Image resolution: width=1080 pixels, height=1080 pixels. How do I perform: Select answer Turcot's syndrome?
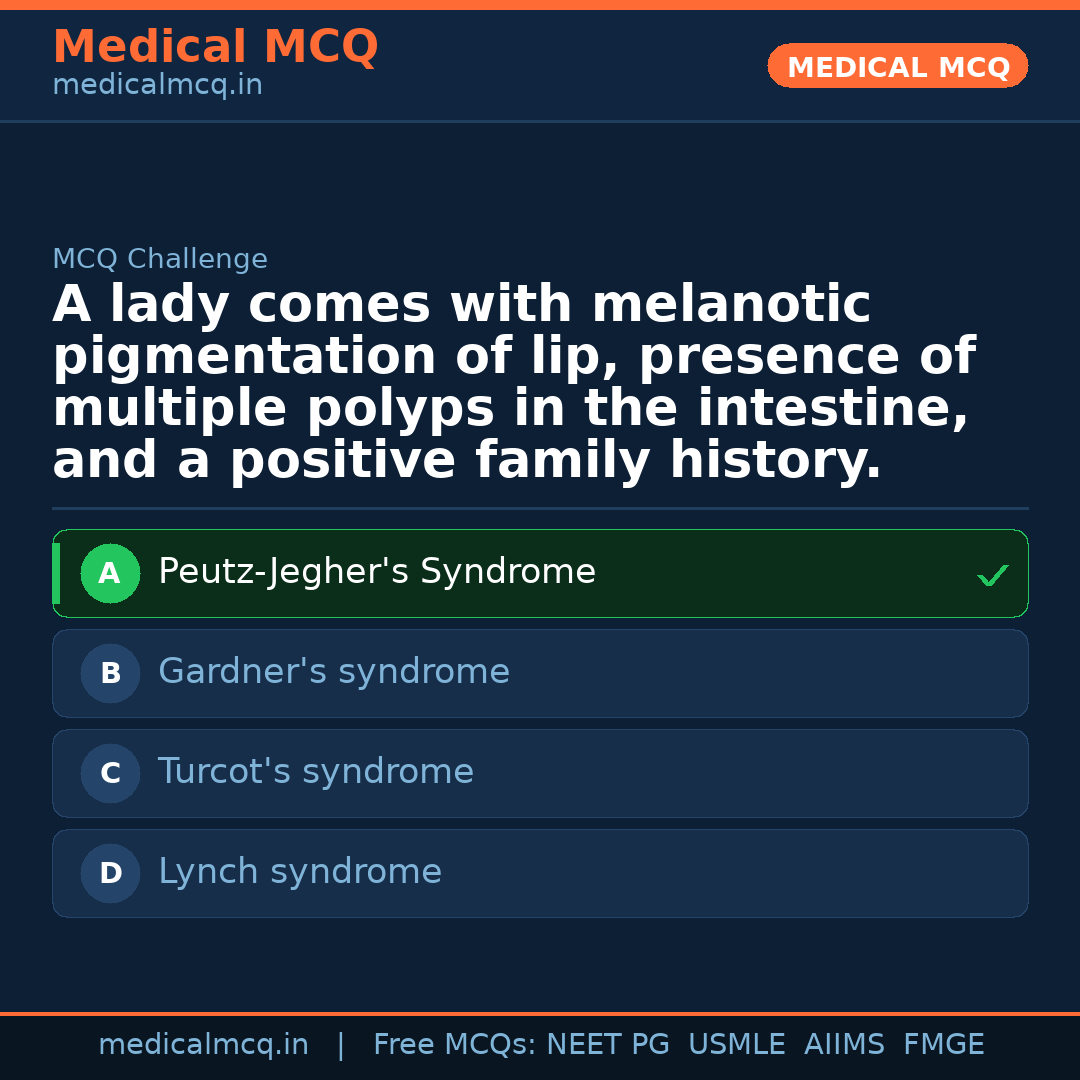316,771
